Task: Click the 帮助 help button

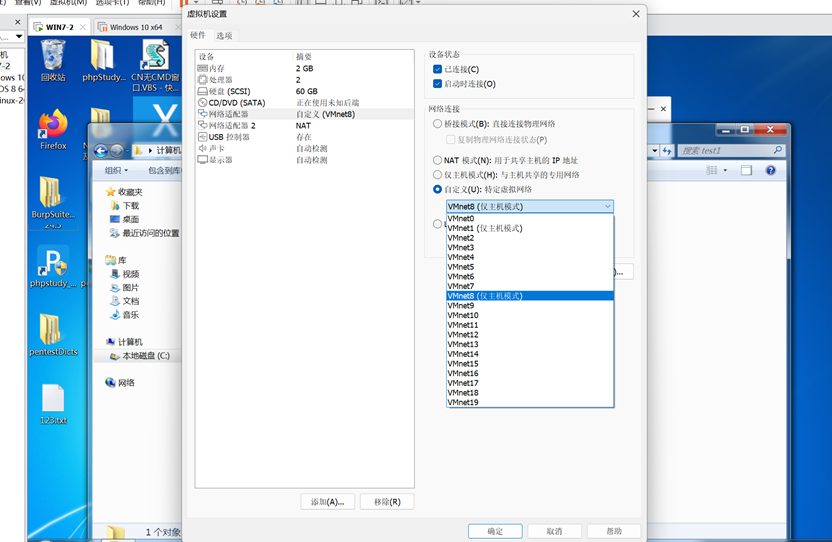Action: (614, 531)
